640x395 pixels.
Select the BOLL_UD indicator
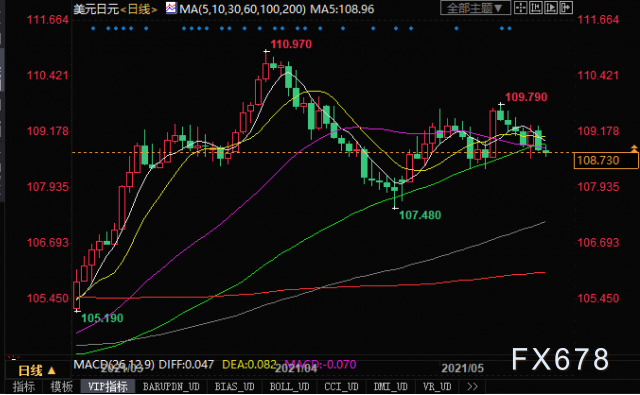point(289,386)
